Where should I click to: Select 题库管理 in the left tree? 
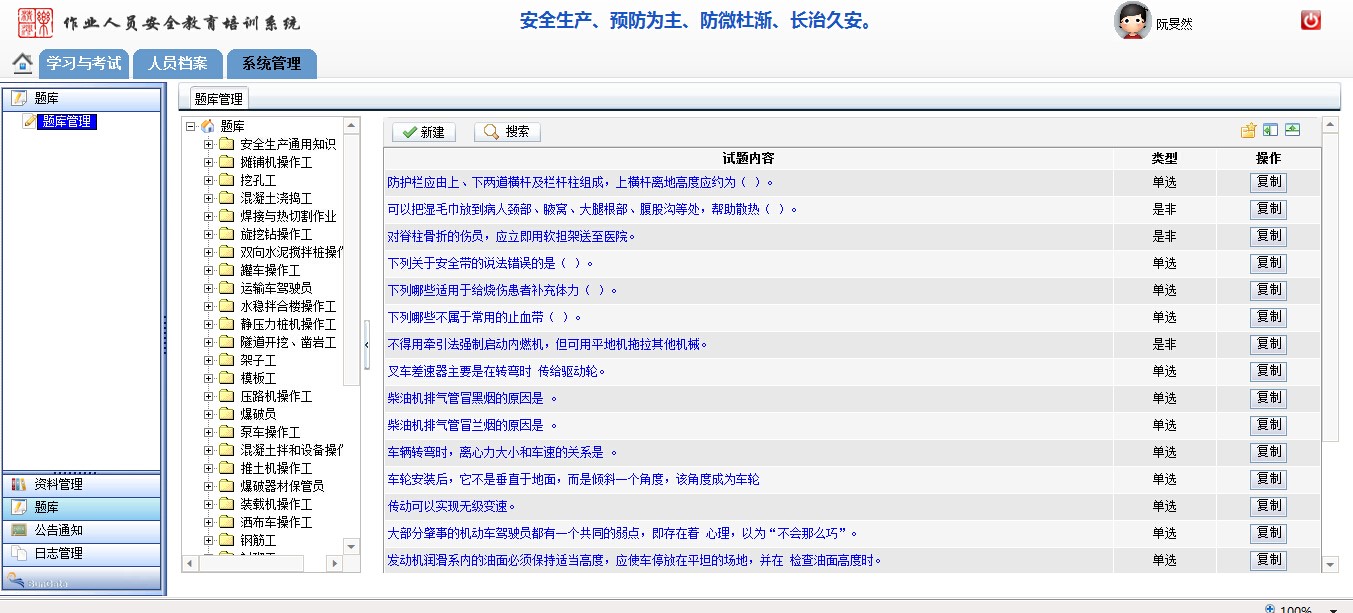click(x=67, y=122)
